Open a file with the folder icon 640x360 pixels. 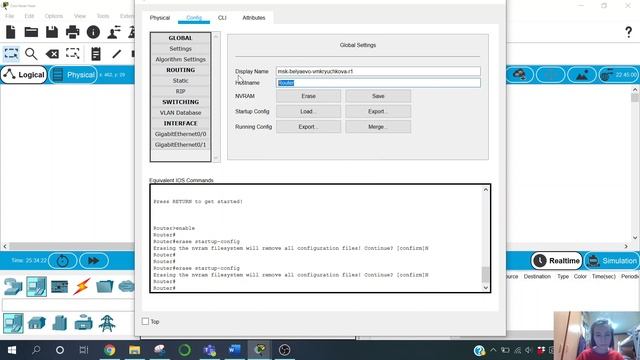pyautogui.click(x=31, y=32)
